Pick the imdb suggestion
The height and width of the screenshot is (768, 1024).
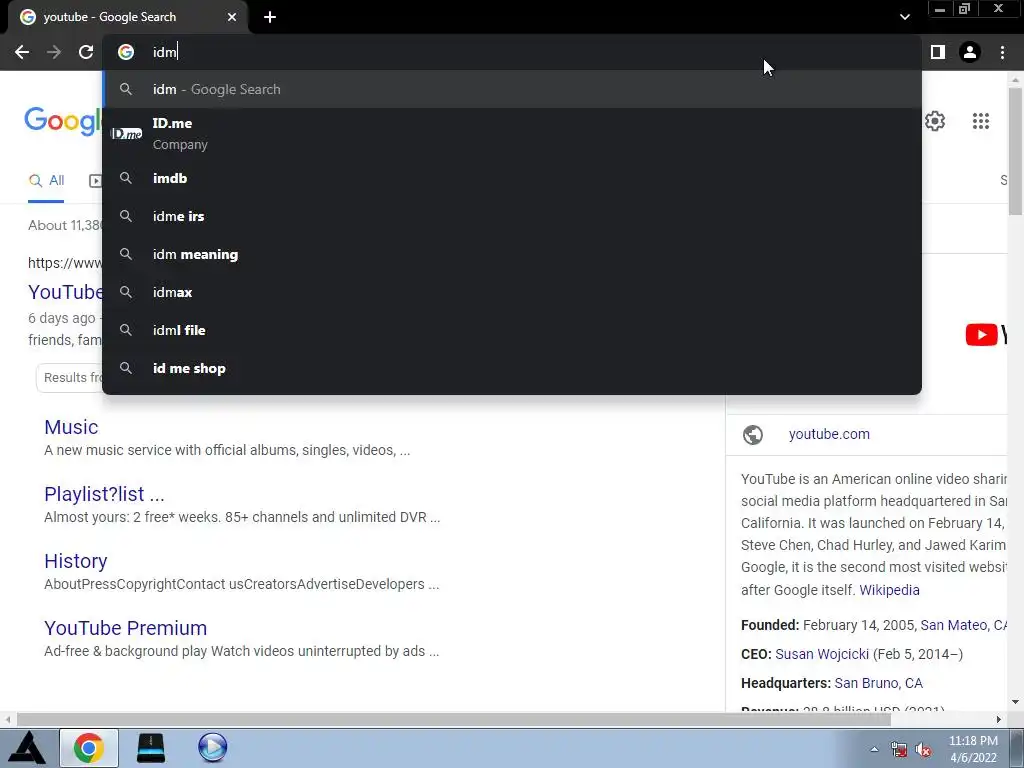512,178
